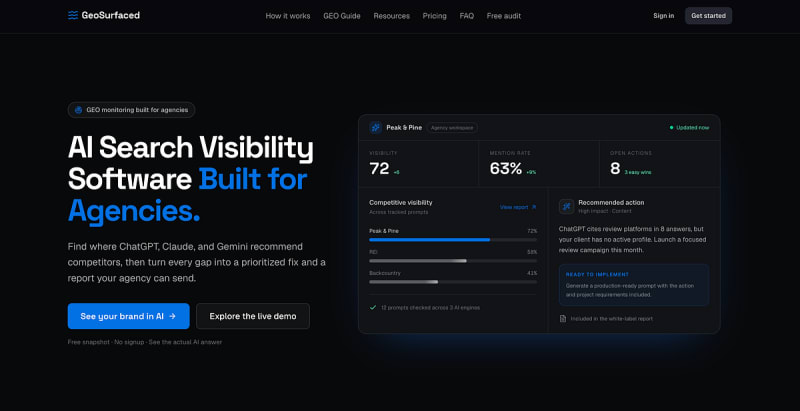Click the +9% mention rate change

click(531, 172)
